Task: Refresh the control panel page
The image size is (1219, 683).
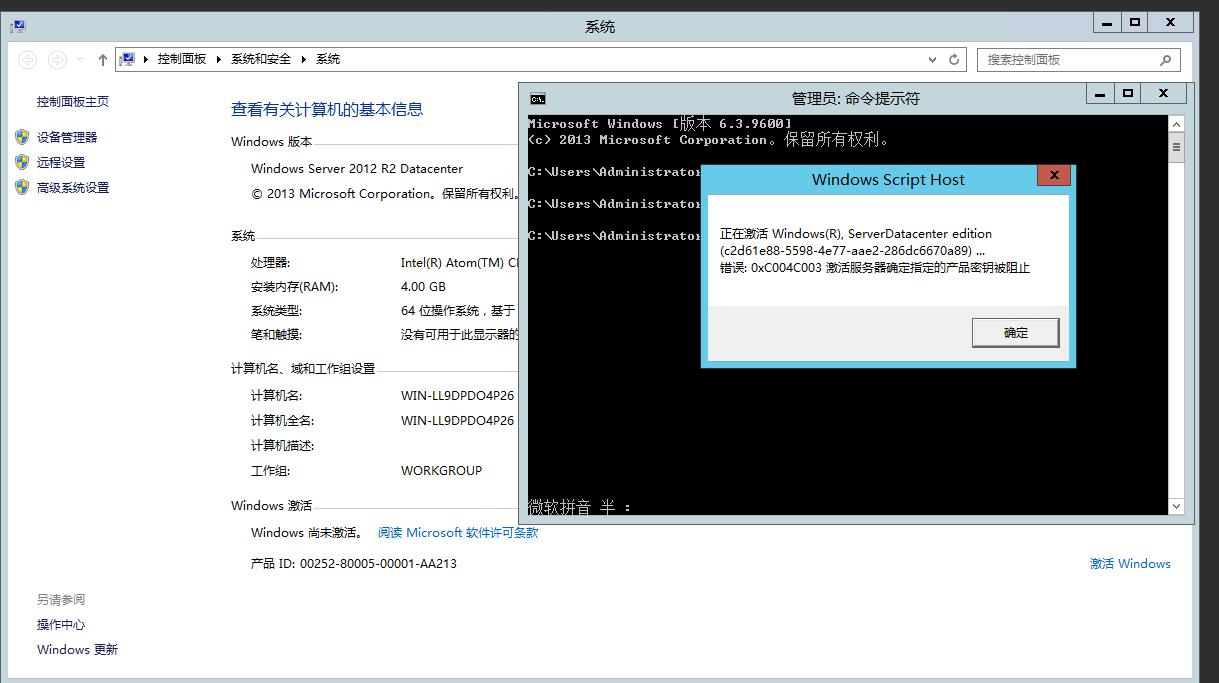Action: click(954, 59)
